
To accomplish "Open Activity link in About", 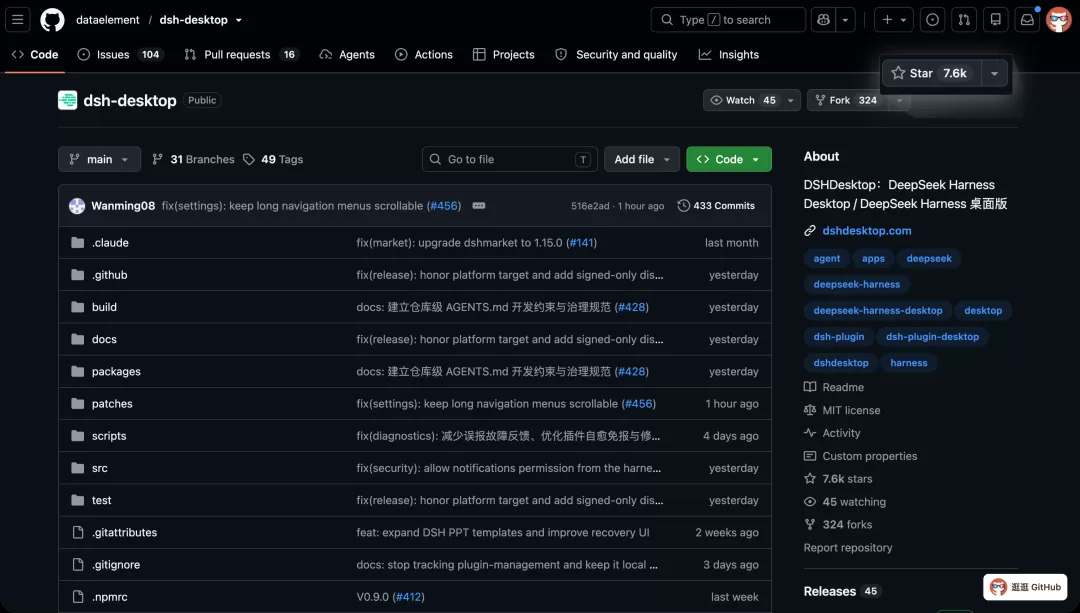I will pyautogui.click(x=832, y=433).
